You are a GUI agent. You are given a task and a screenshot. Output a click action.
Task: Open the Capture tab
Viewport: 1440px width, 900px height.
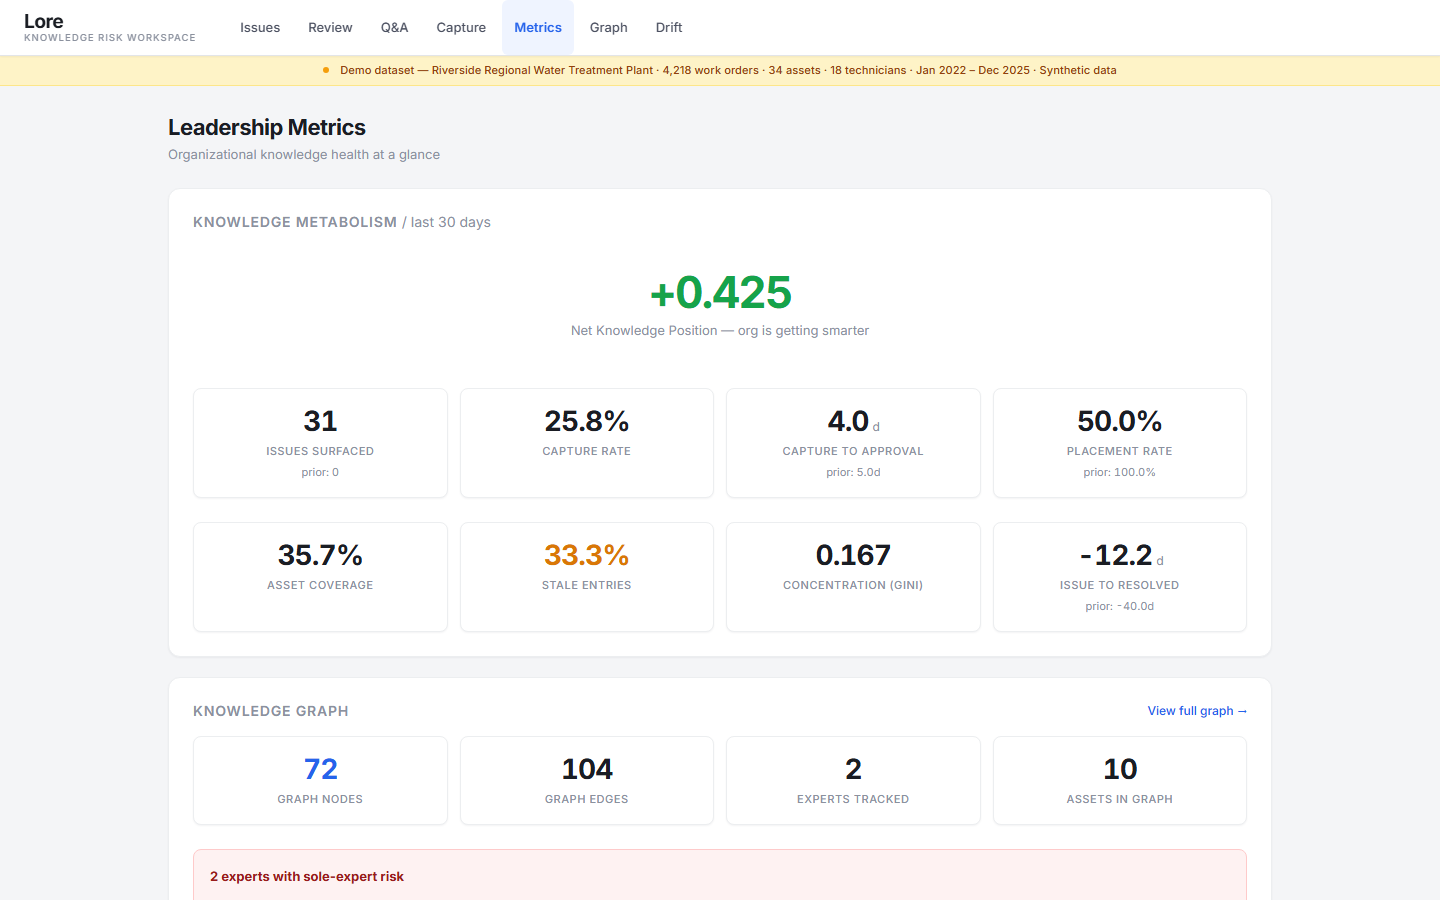[461, 28]
